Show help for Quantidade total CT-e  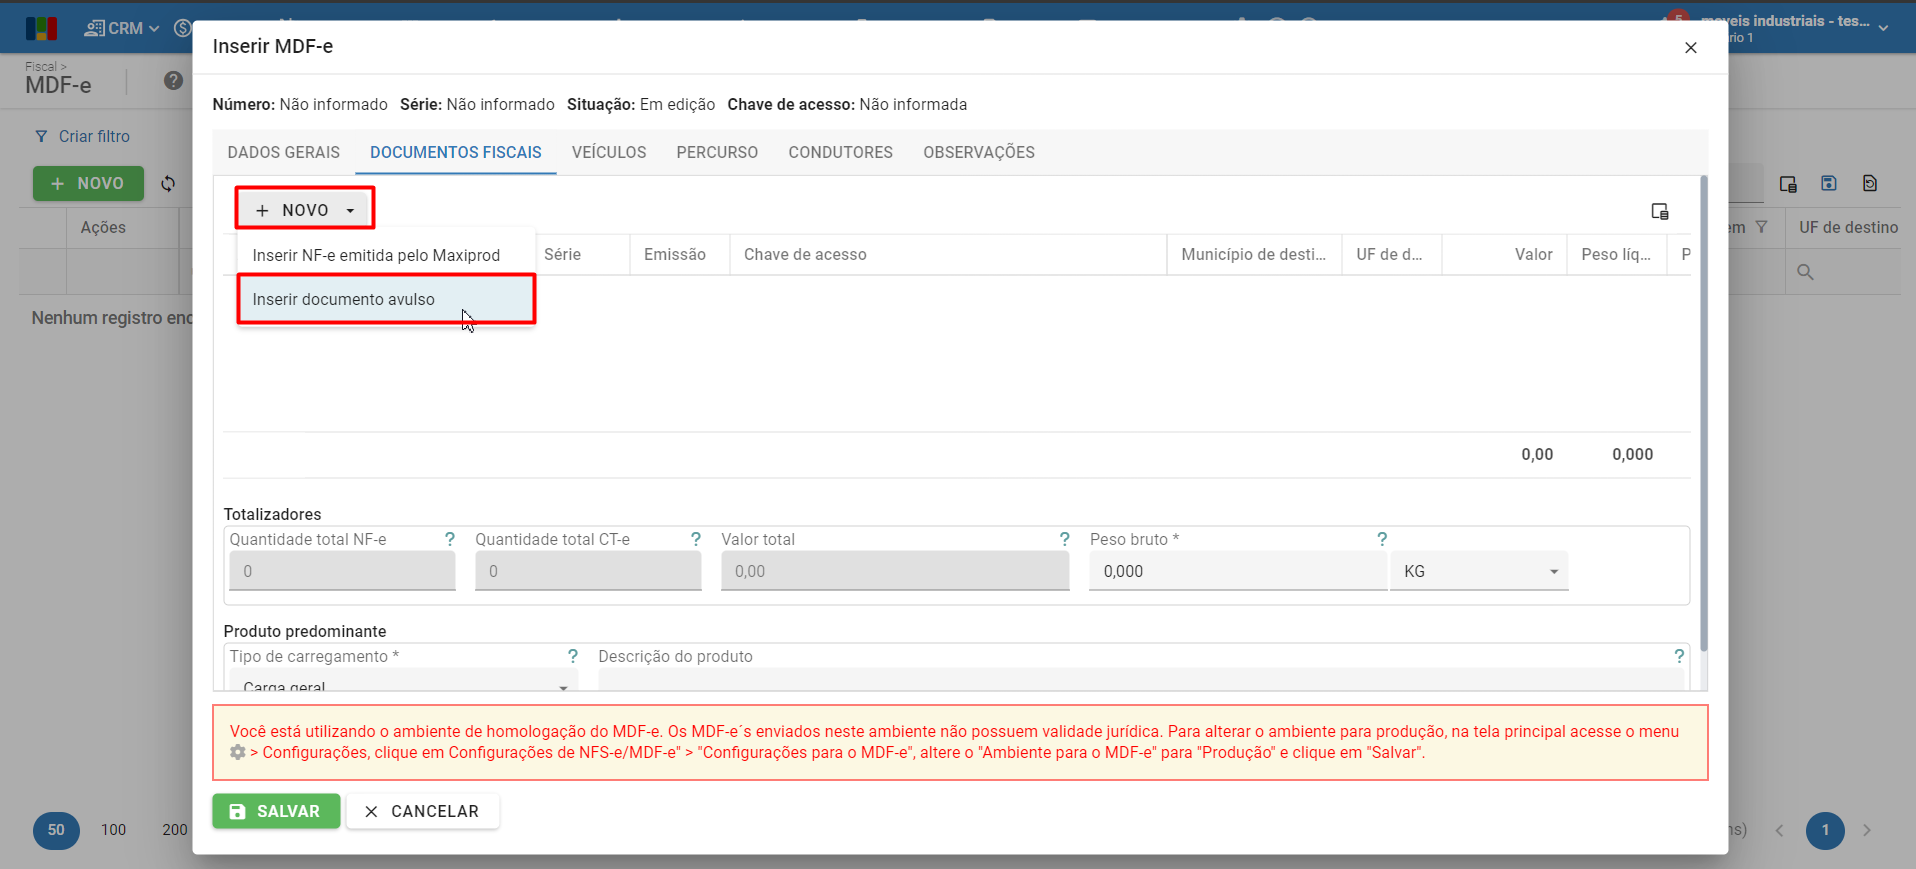tap(696, 539)
